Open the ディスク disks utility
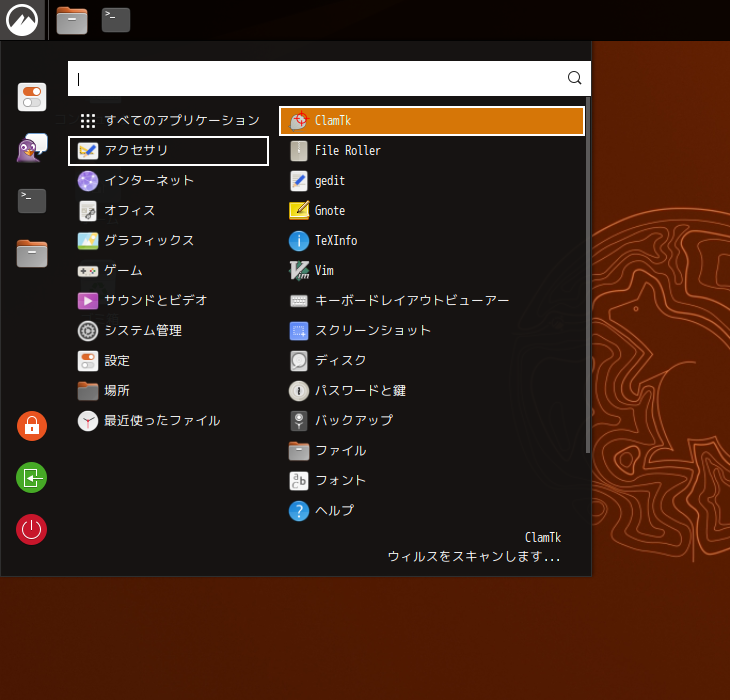730x700 pixels. point(432,361)
